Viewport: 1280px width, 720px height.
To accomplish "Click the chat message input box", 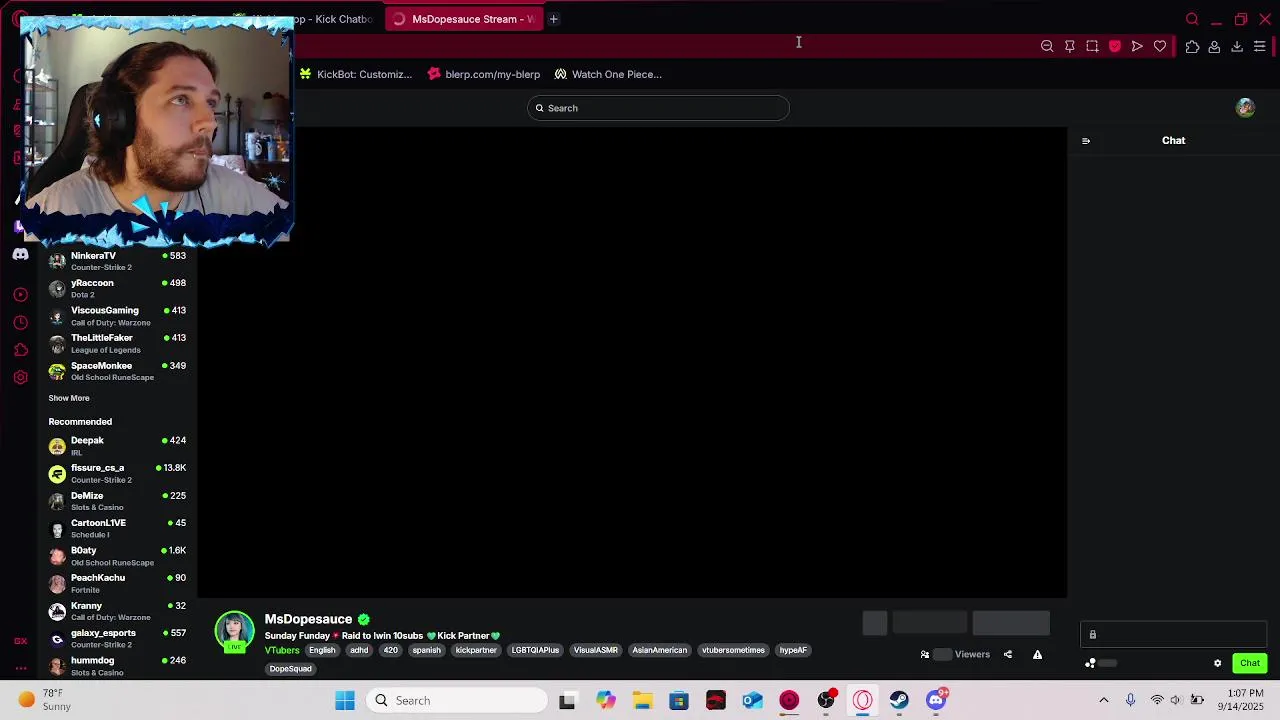I will click(1173, 635).
